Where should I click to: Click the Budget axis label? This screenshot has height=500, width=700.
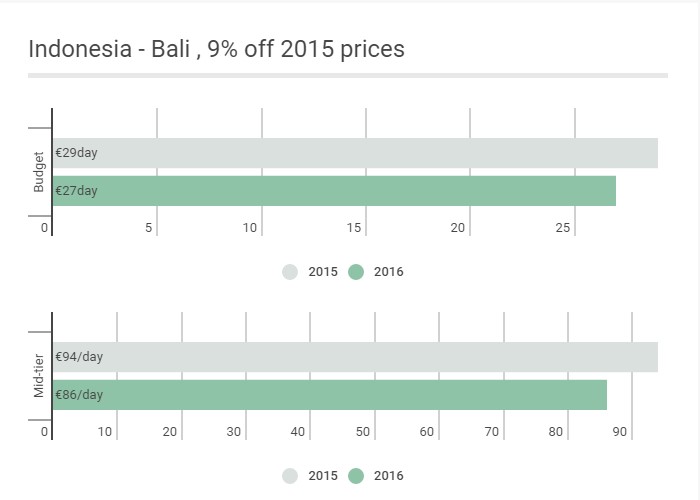click(x=39, y=172)
